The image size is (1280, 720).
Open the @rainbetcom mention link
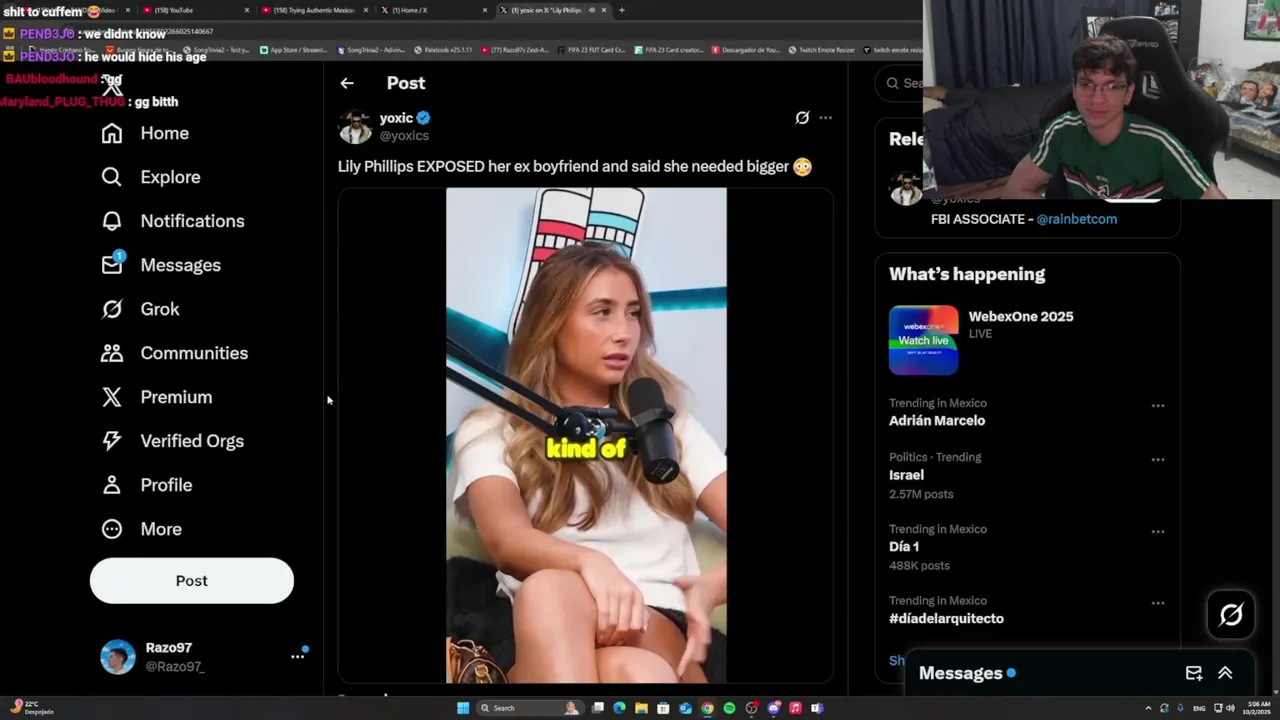(x=1077, y=219)
